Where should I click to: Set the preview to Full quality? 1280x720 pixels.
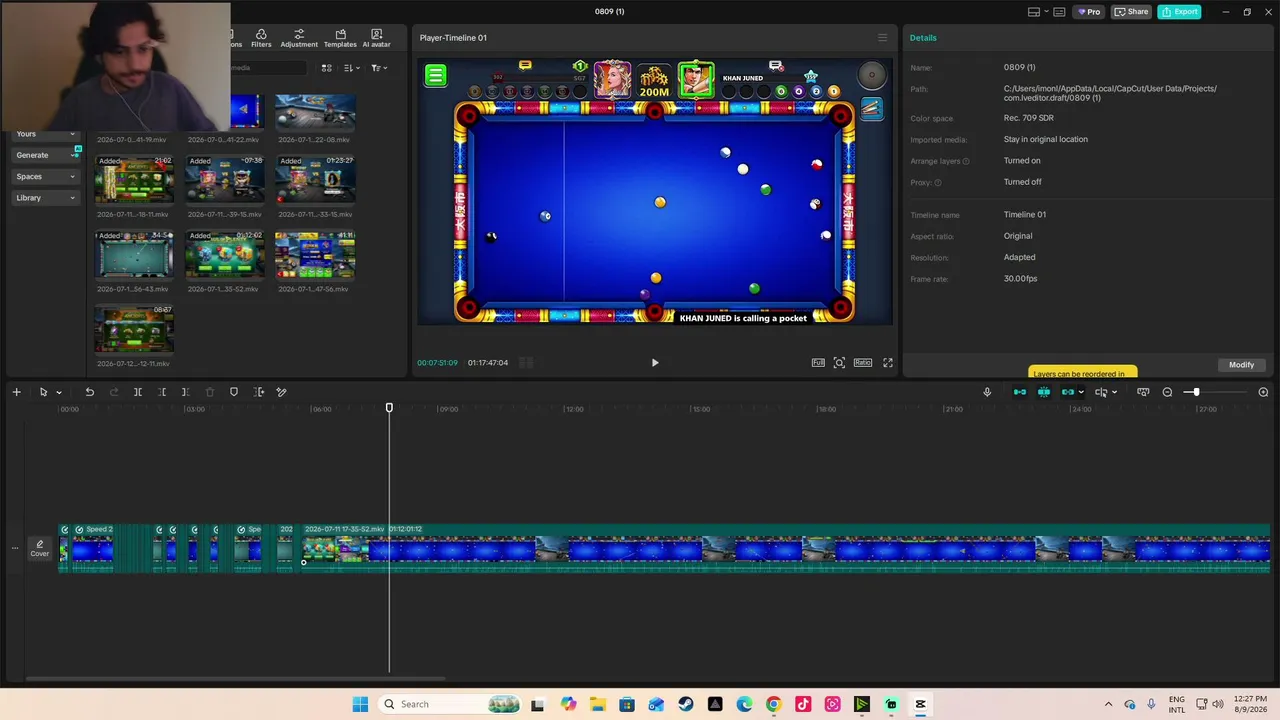[818, 363]
